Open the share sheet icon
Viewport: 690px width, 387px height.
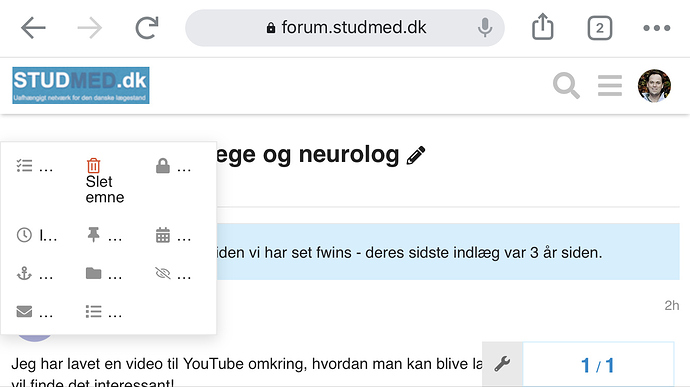[x=543, y=27]
